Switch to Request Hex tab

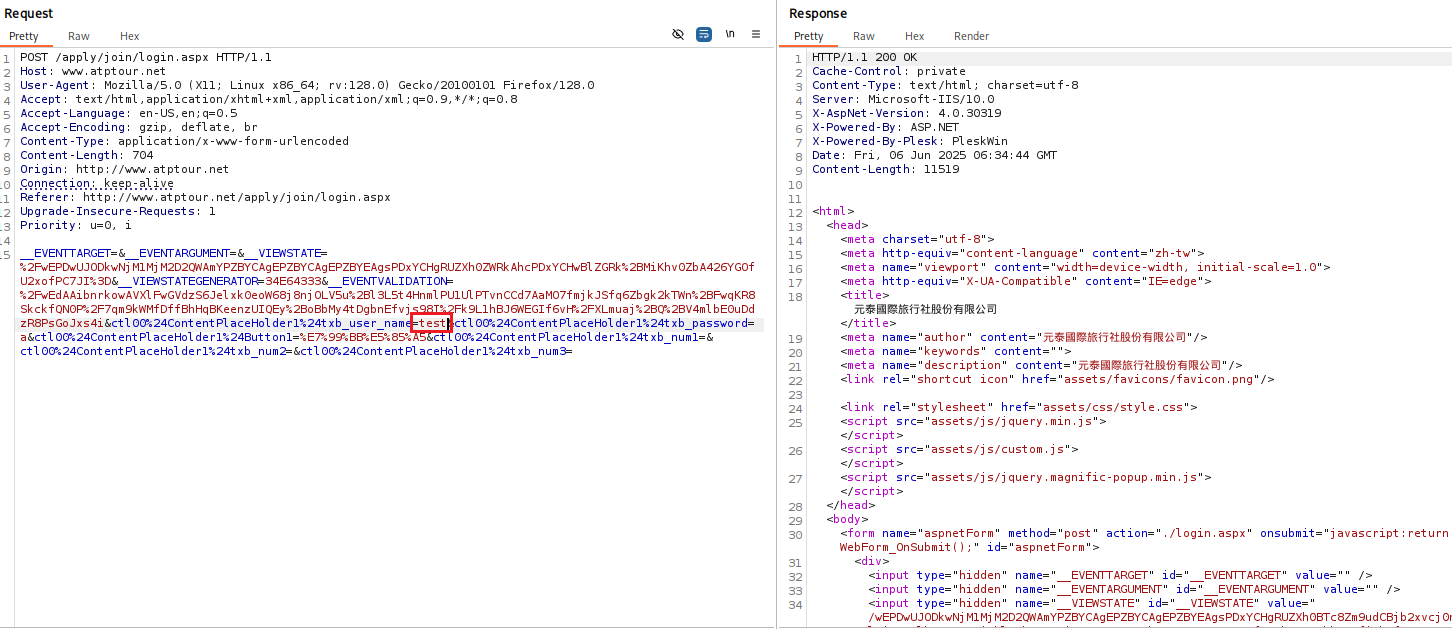tap(130, 36)
